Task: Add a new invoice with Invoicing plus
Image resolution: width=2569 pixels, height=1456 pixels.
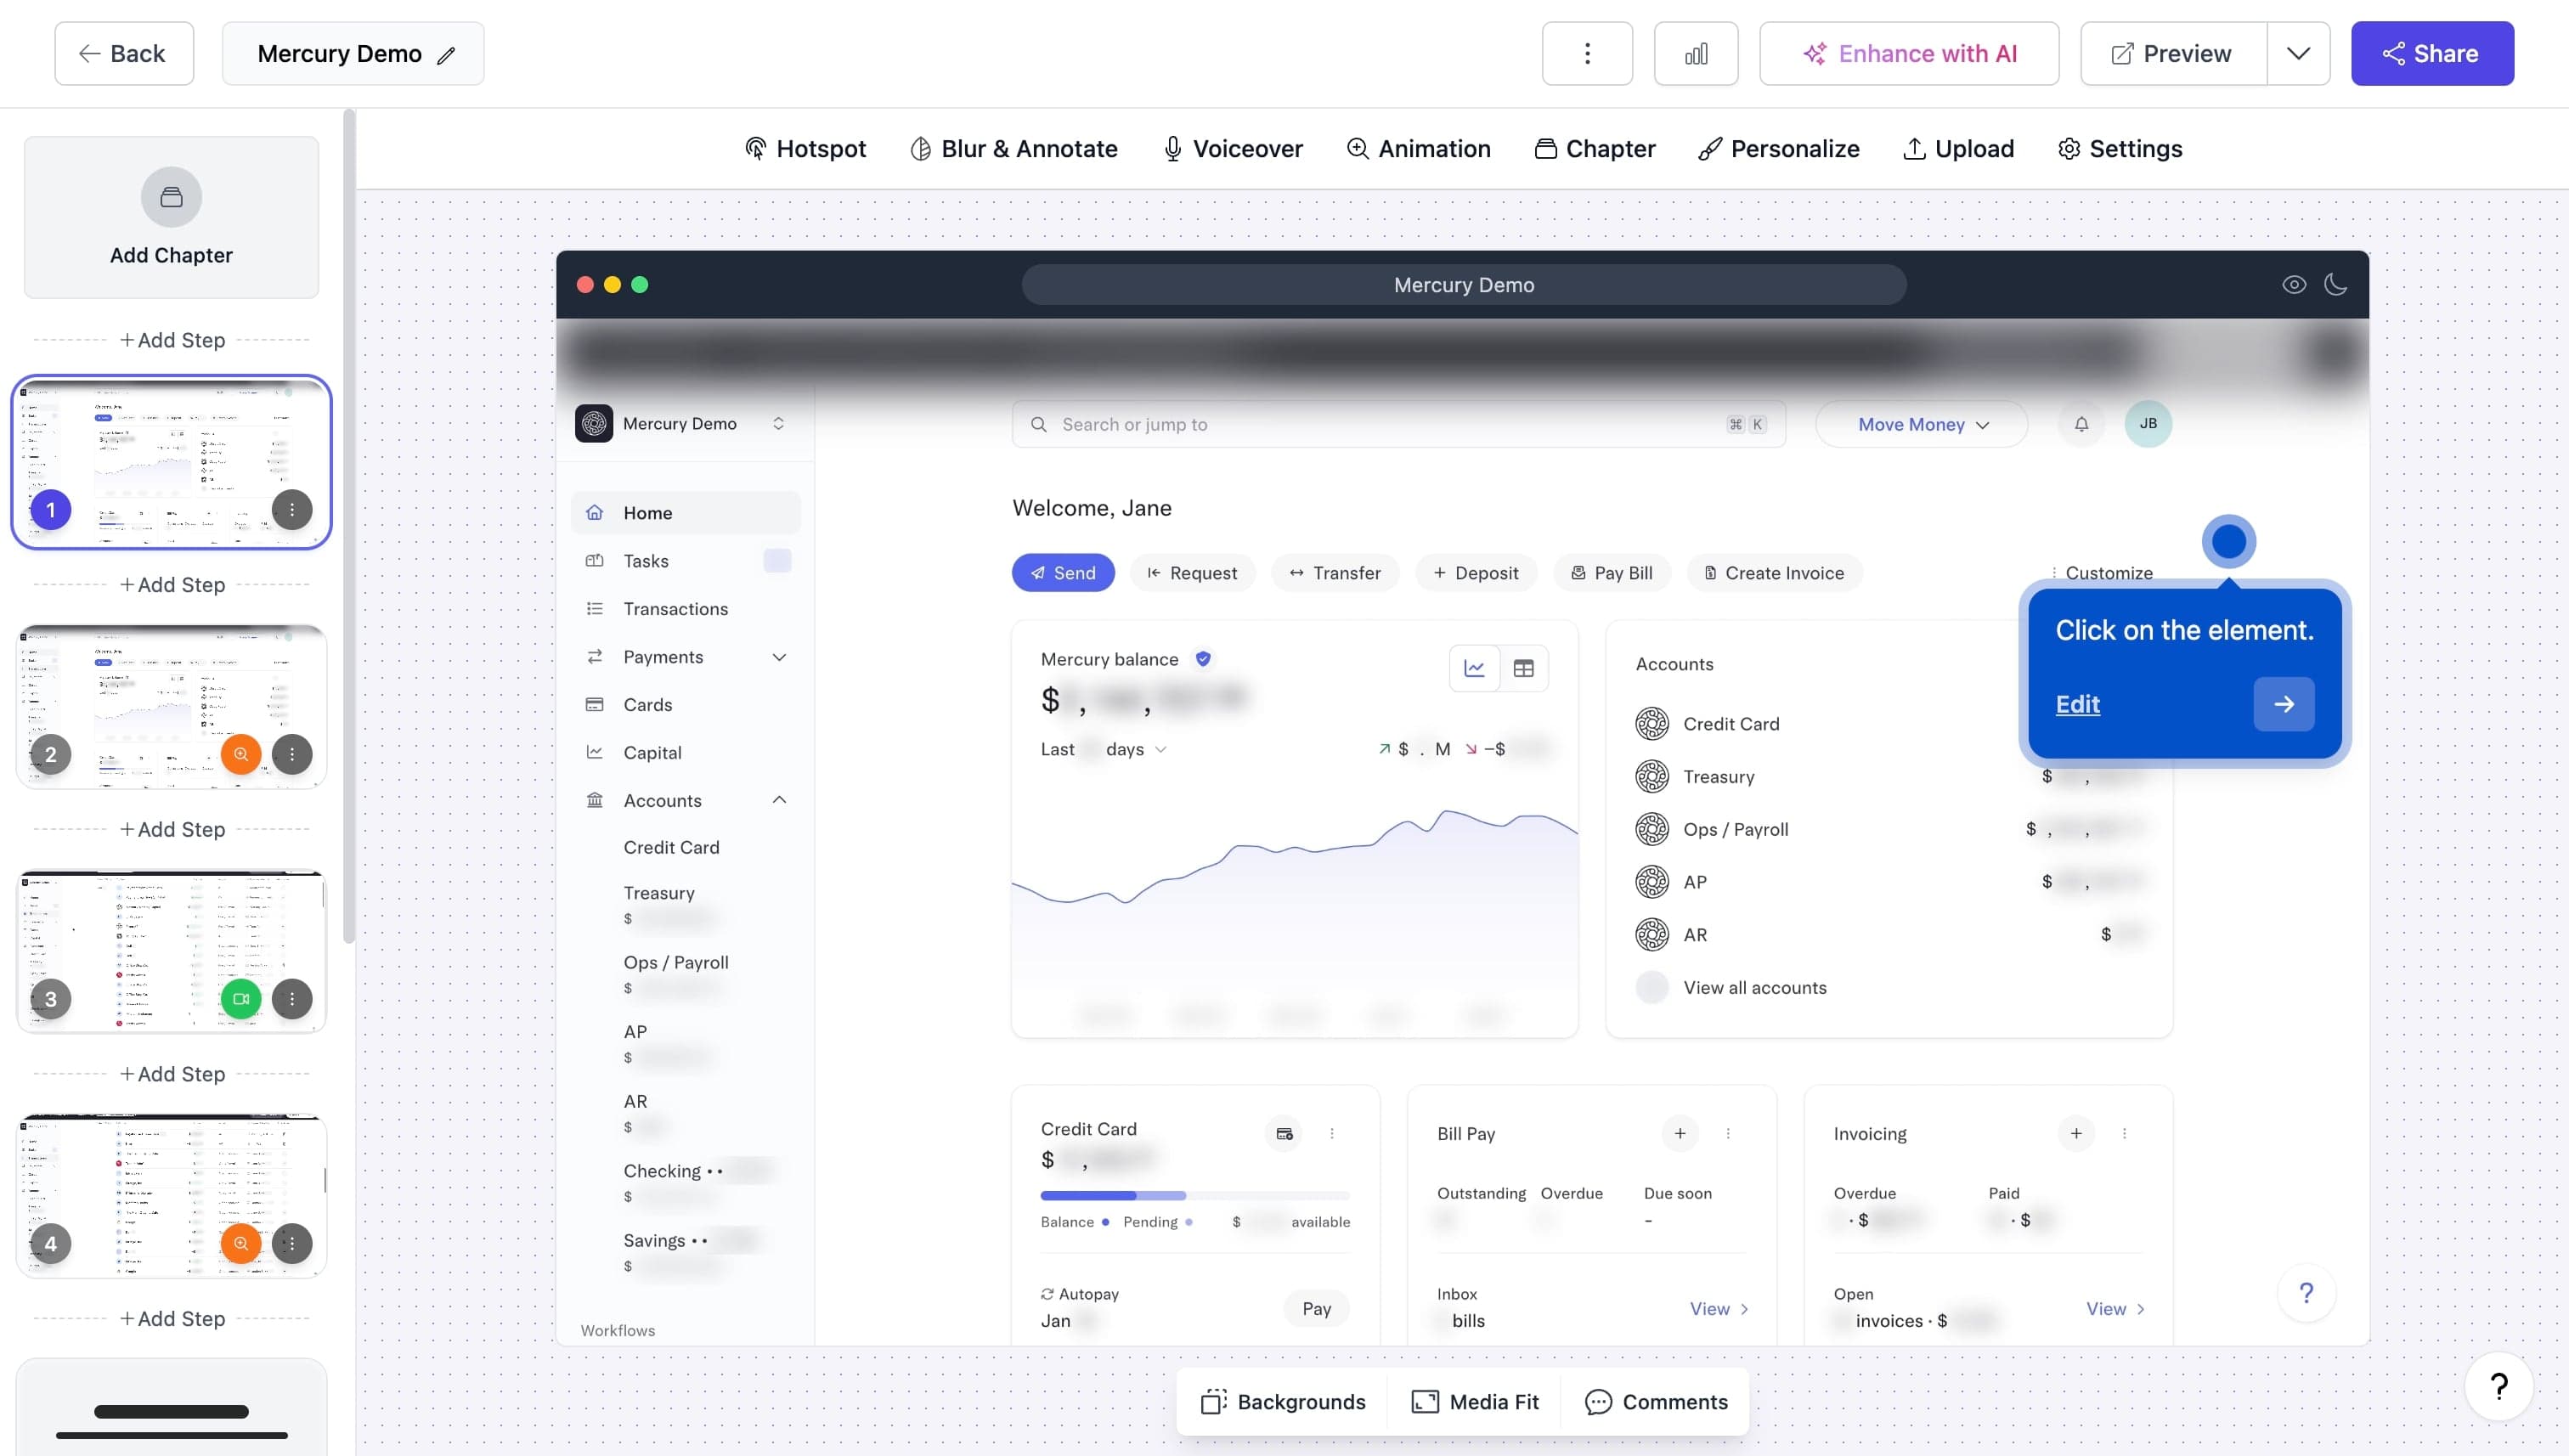Action: [x=2076, y=1133]
